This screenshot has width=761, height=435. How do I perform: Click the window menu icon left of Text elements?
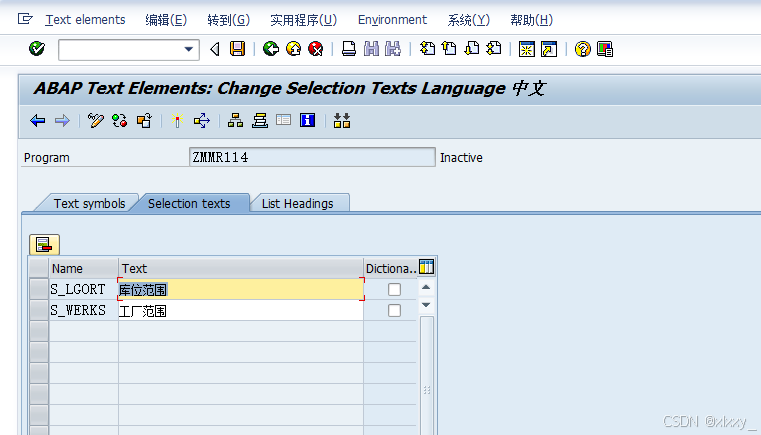(x=25, y=19)
